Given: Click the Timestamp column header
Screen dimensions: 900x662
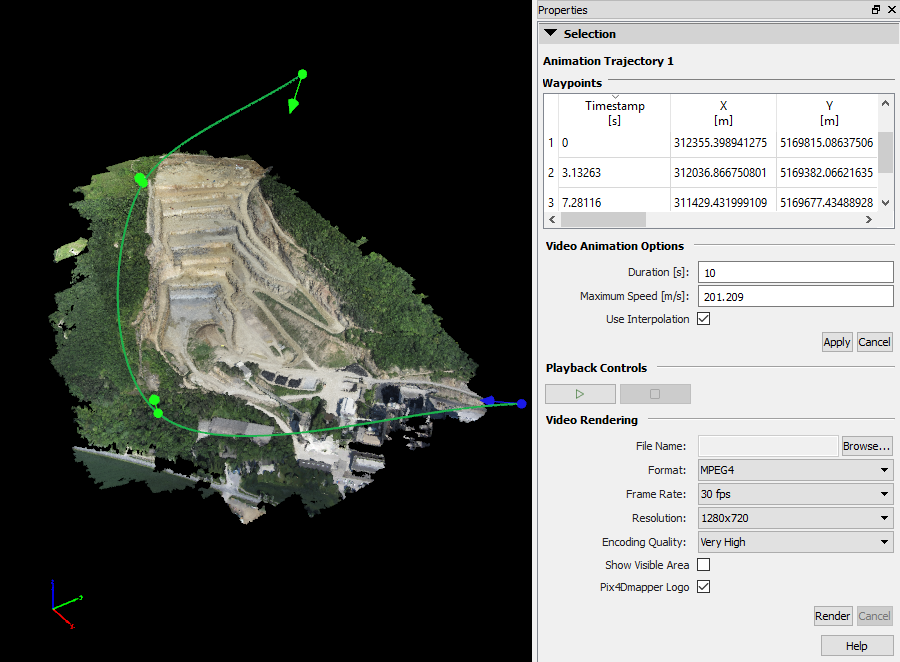Looking at the screenshot, I should (614, 112).
